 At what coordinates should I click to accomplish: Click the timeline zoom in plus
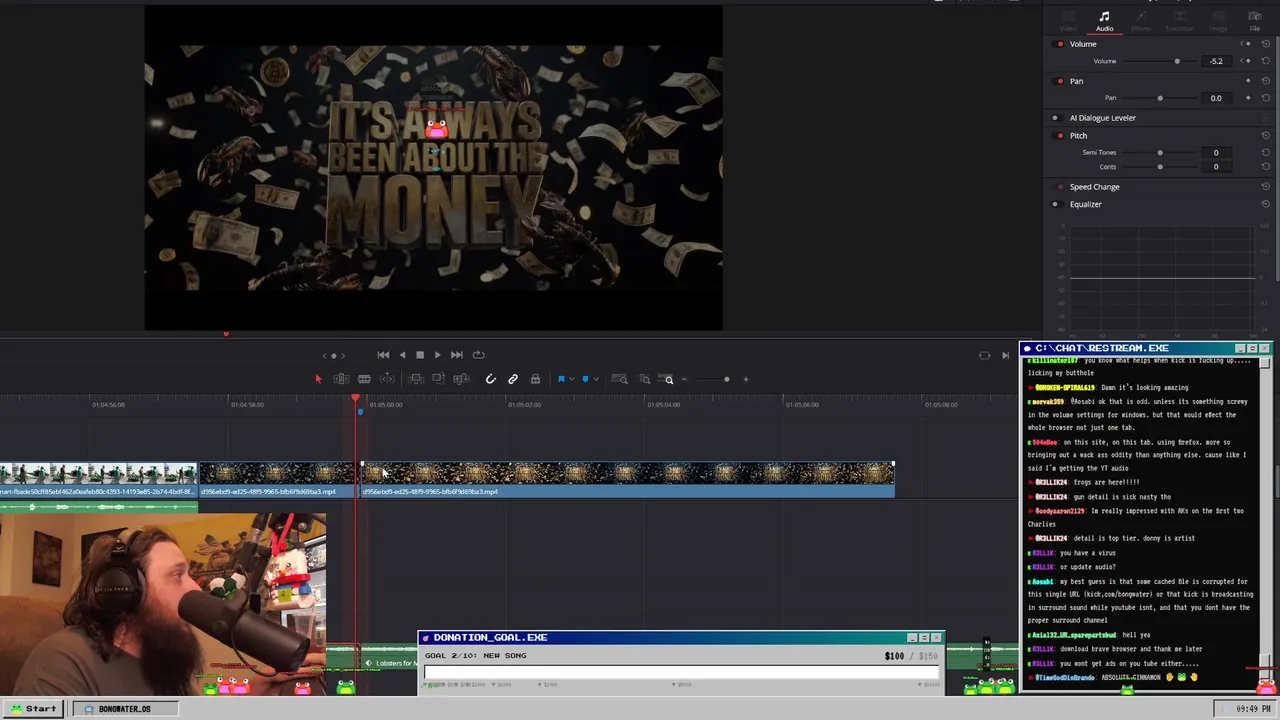[x=745, y=379]
